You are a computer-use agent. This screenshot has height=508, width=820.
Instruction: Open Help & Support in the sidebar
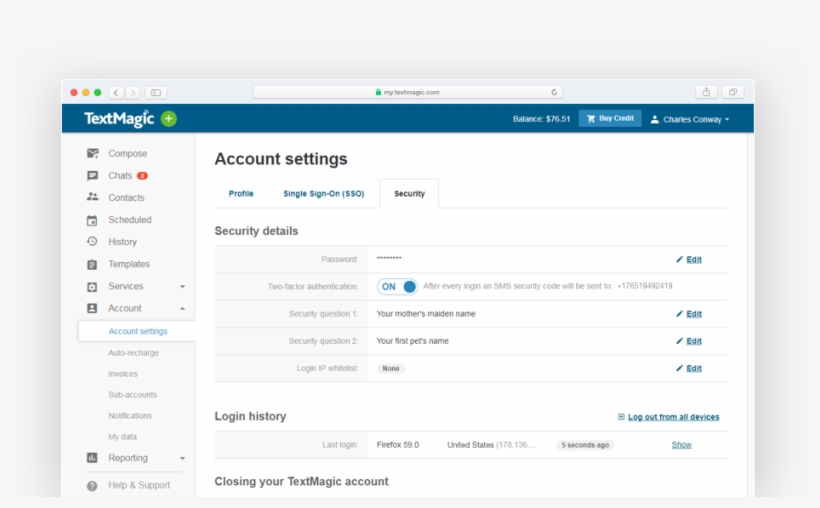click(x=139, y=485)
